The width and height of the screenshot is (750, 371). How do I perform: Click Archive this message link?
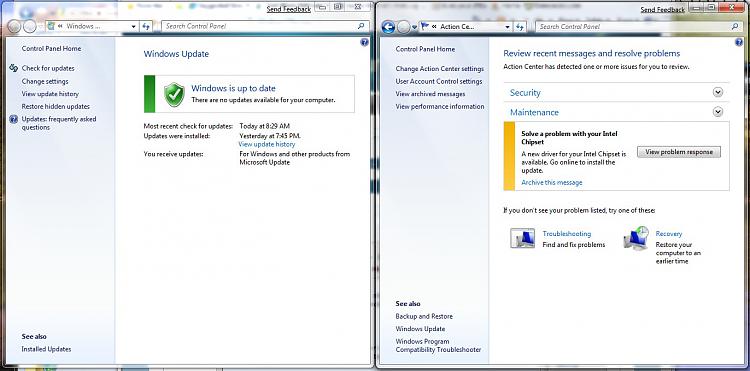click(x=551, y=183)
